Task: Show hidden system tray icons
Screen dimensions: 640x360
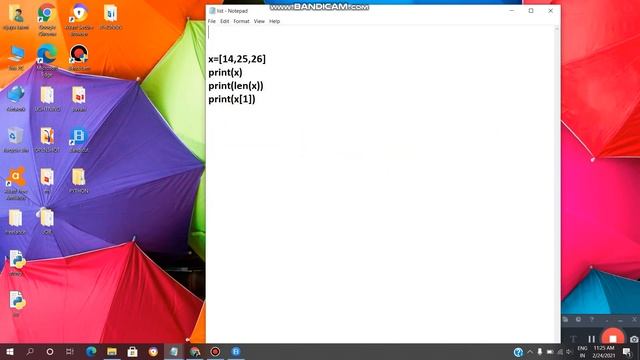Action: (x=530, y=352)
